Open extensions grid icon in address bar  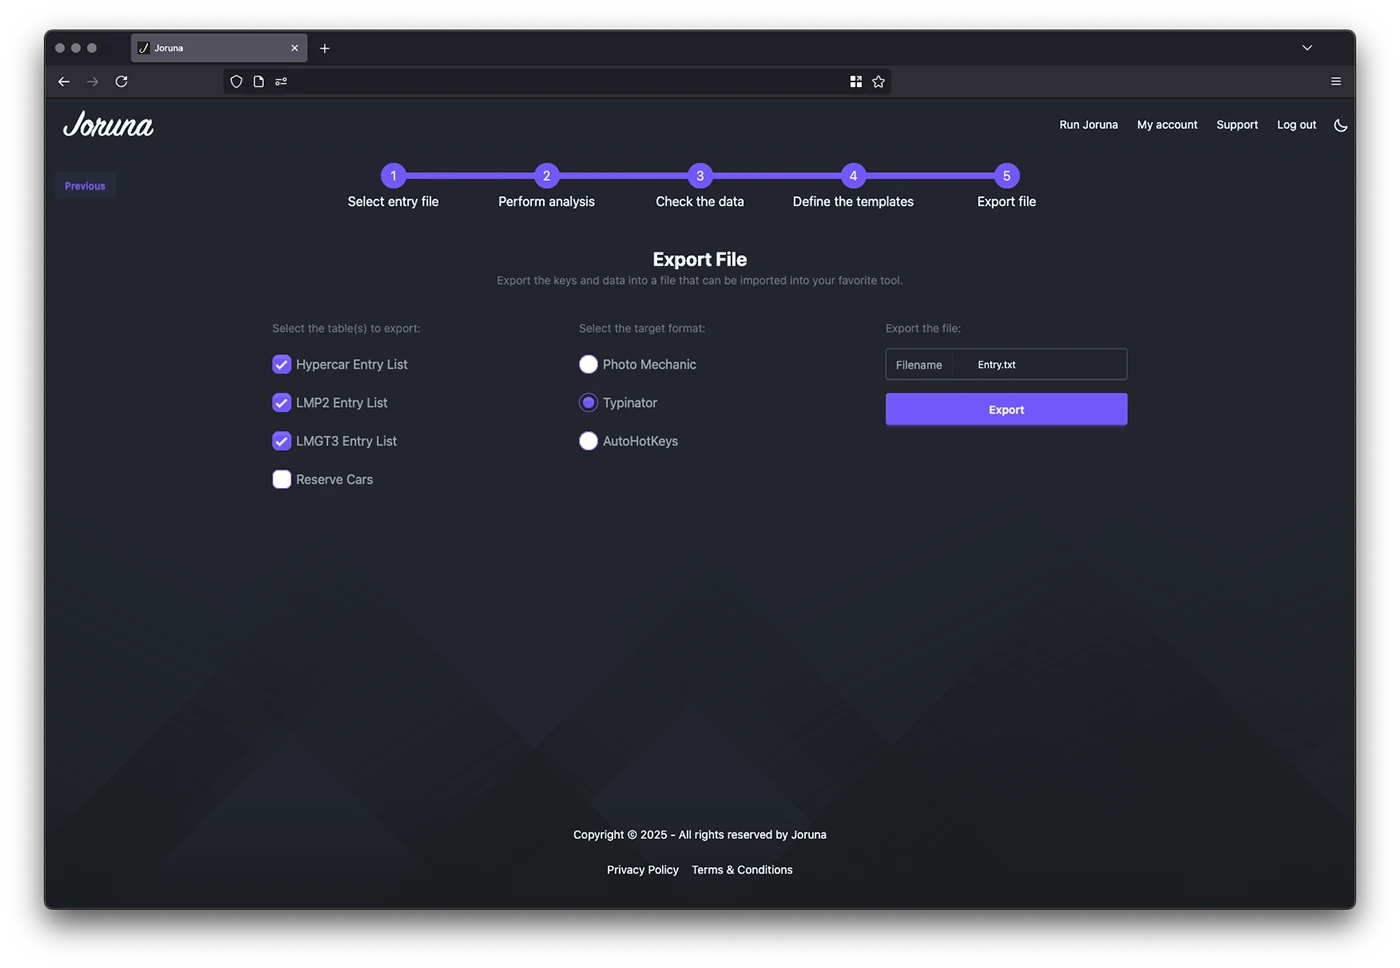coord(856,82)
